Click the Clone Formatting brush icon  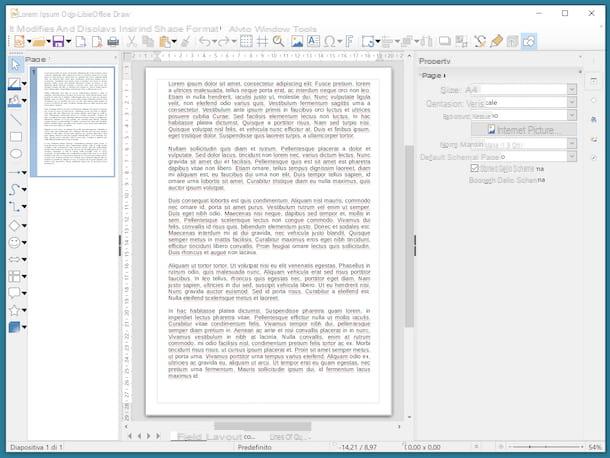(186, 41)
